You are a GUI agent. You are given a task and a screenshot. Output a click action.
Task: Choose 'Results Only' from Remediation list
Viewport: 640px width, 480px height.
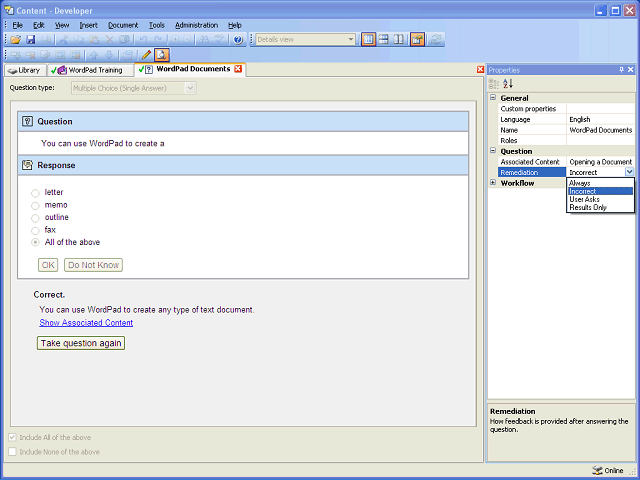point(600,207)
